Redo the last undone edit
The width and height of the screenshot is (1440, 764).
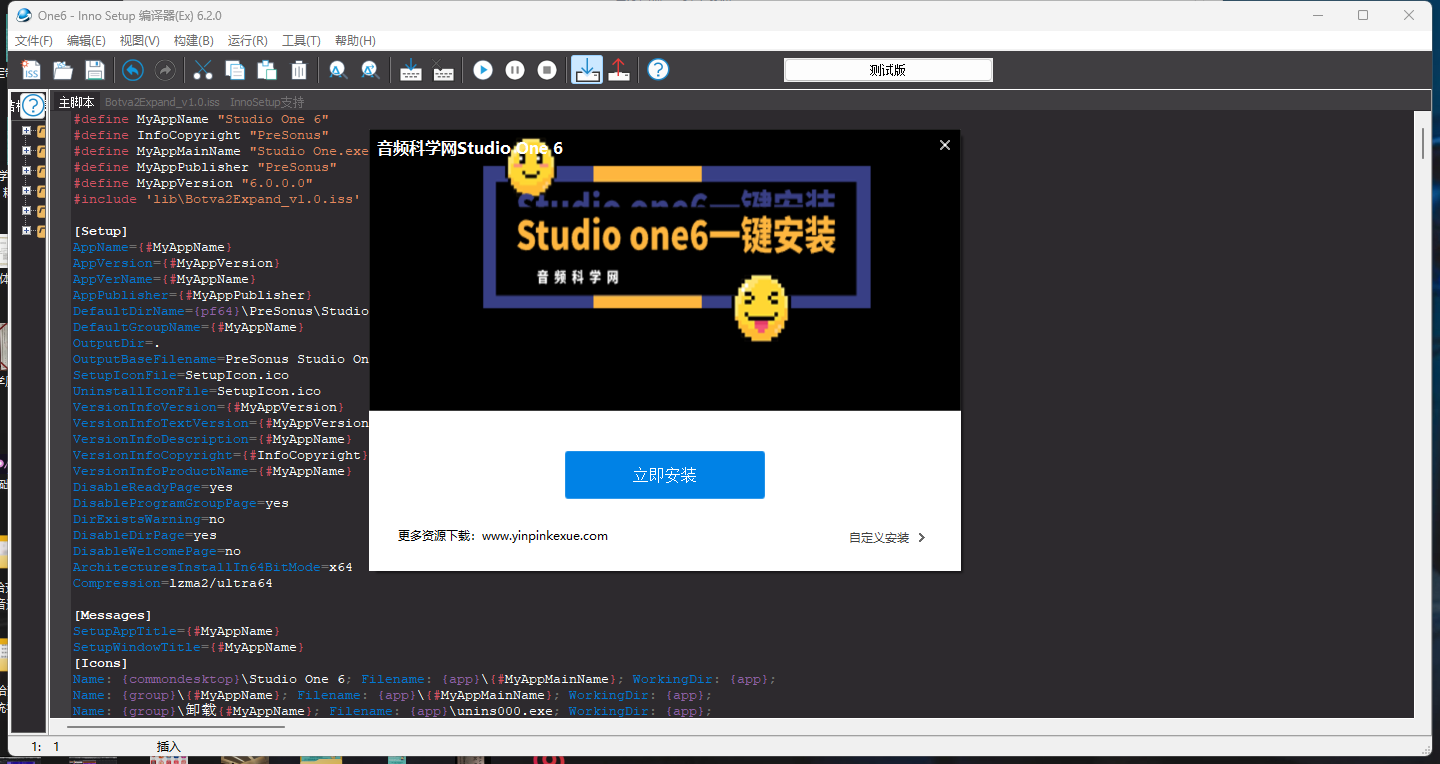tap(165, 70)
